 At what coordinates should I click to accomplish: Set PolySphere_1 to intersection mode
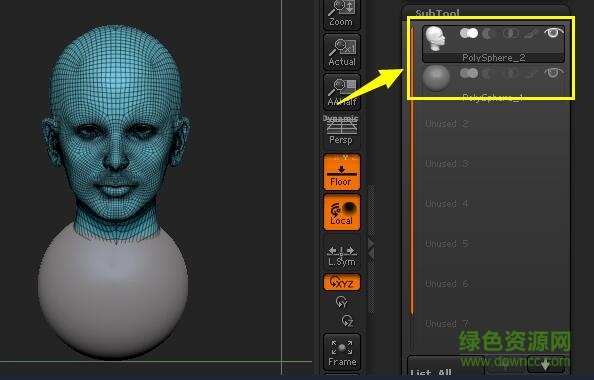(511, 73)
